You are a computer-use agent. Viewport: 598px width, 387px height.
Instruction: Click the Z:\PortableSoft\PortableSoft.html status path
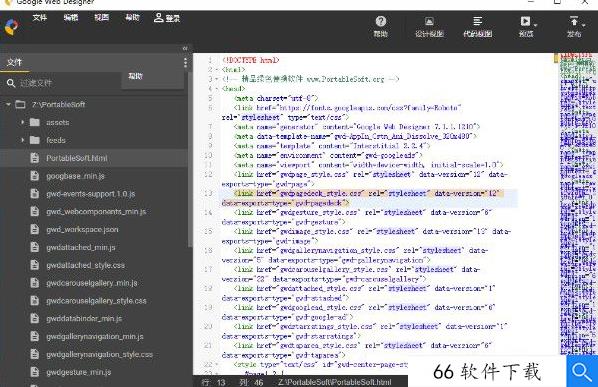pyautogui.click(x=335, y=382)
